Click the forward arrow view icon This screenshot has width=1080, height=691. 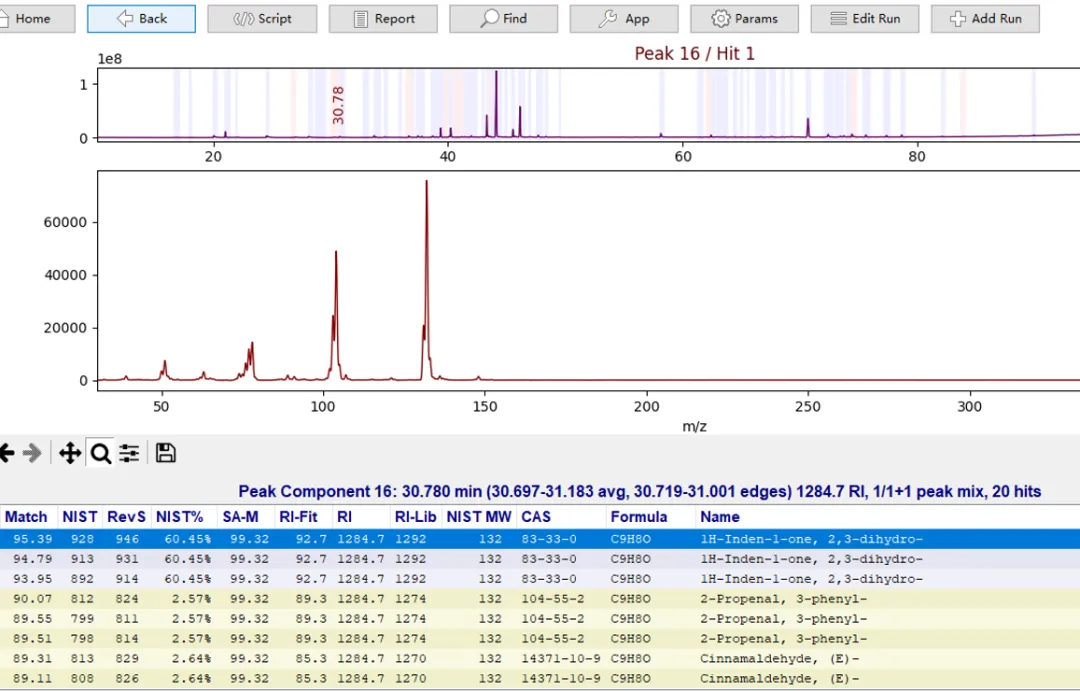click(33, 453)
